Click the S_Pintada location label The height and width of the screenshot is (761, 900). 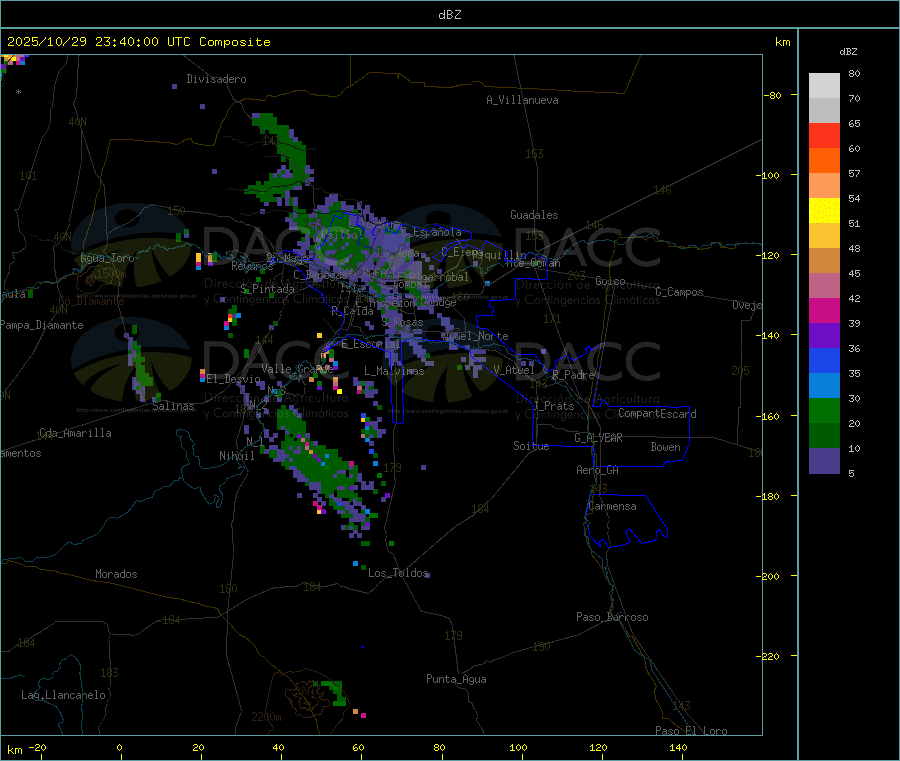pyautogui.click(x=267, y=289)
